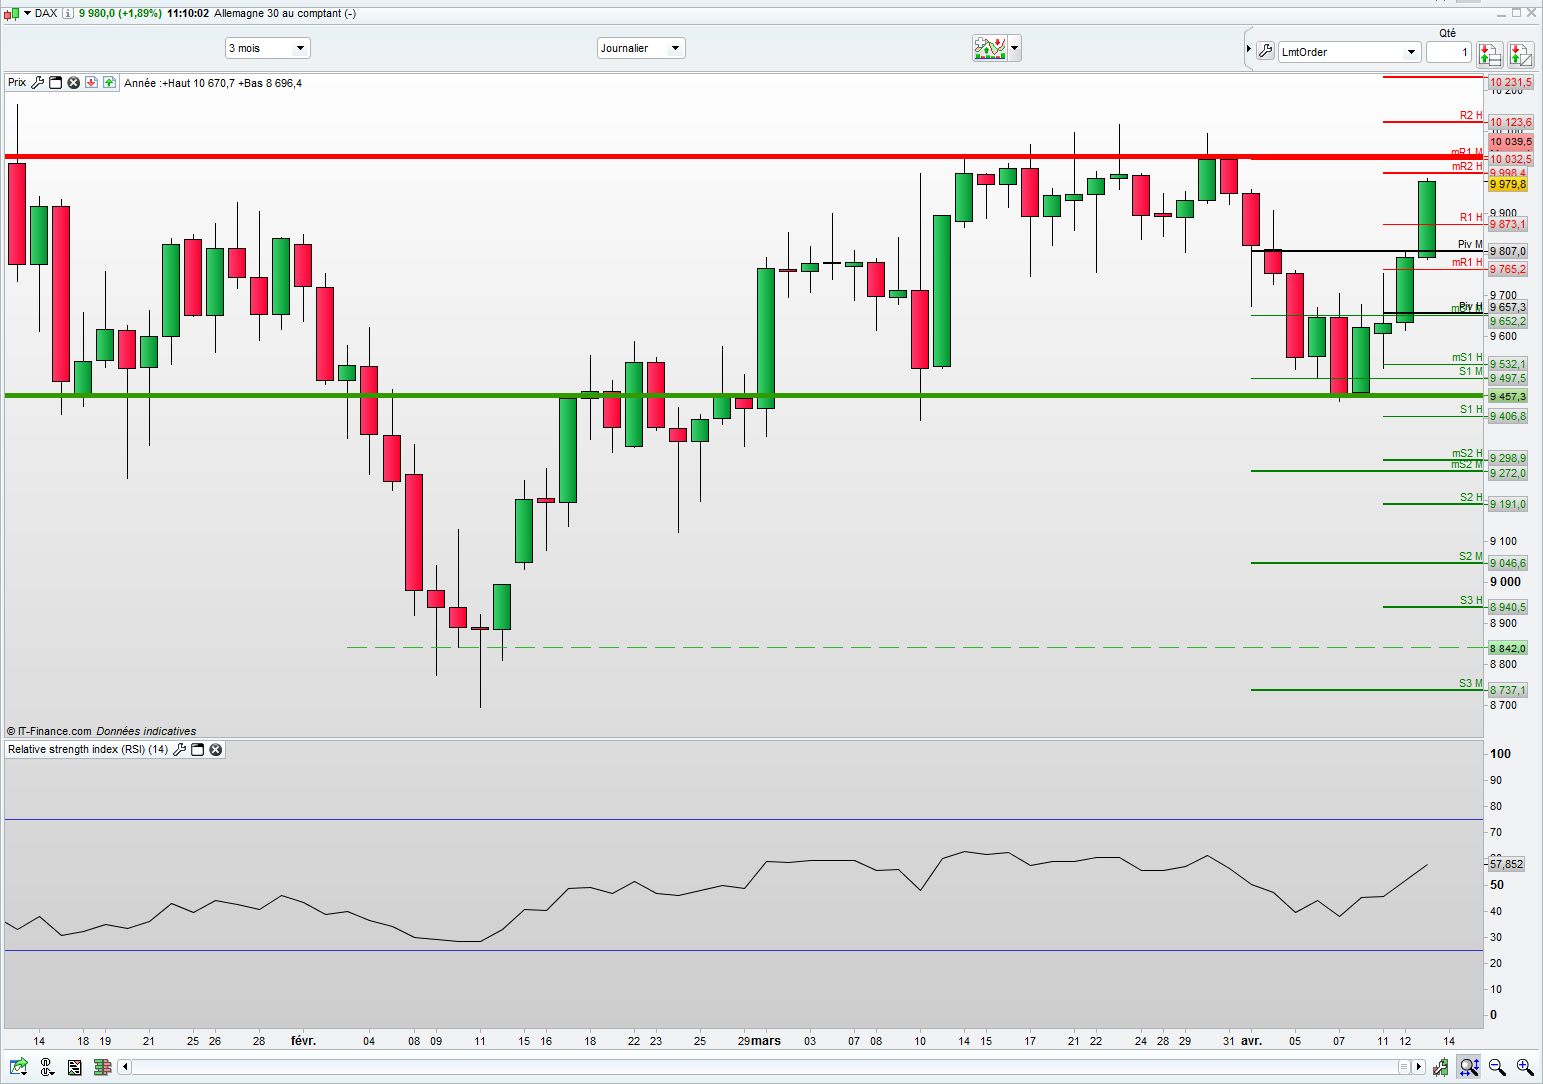The image size is (1543, 1084).
Task: Open RSI indicator settings wrench
Action: tap(180, 749)
